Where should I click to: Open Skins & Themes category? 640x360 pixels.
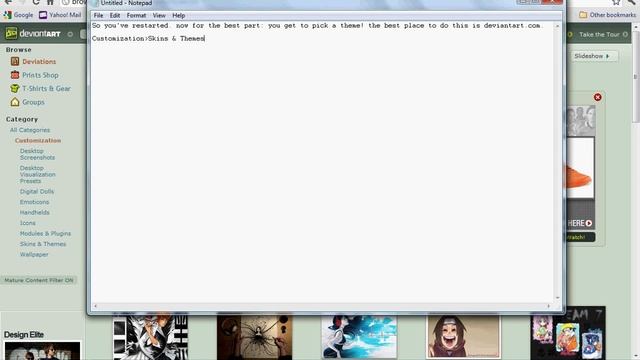pyautogui.click(x=43, y=244)
